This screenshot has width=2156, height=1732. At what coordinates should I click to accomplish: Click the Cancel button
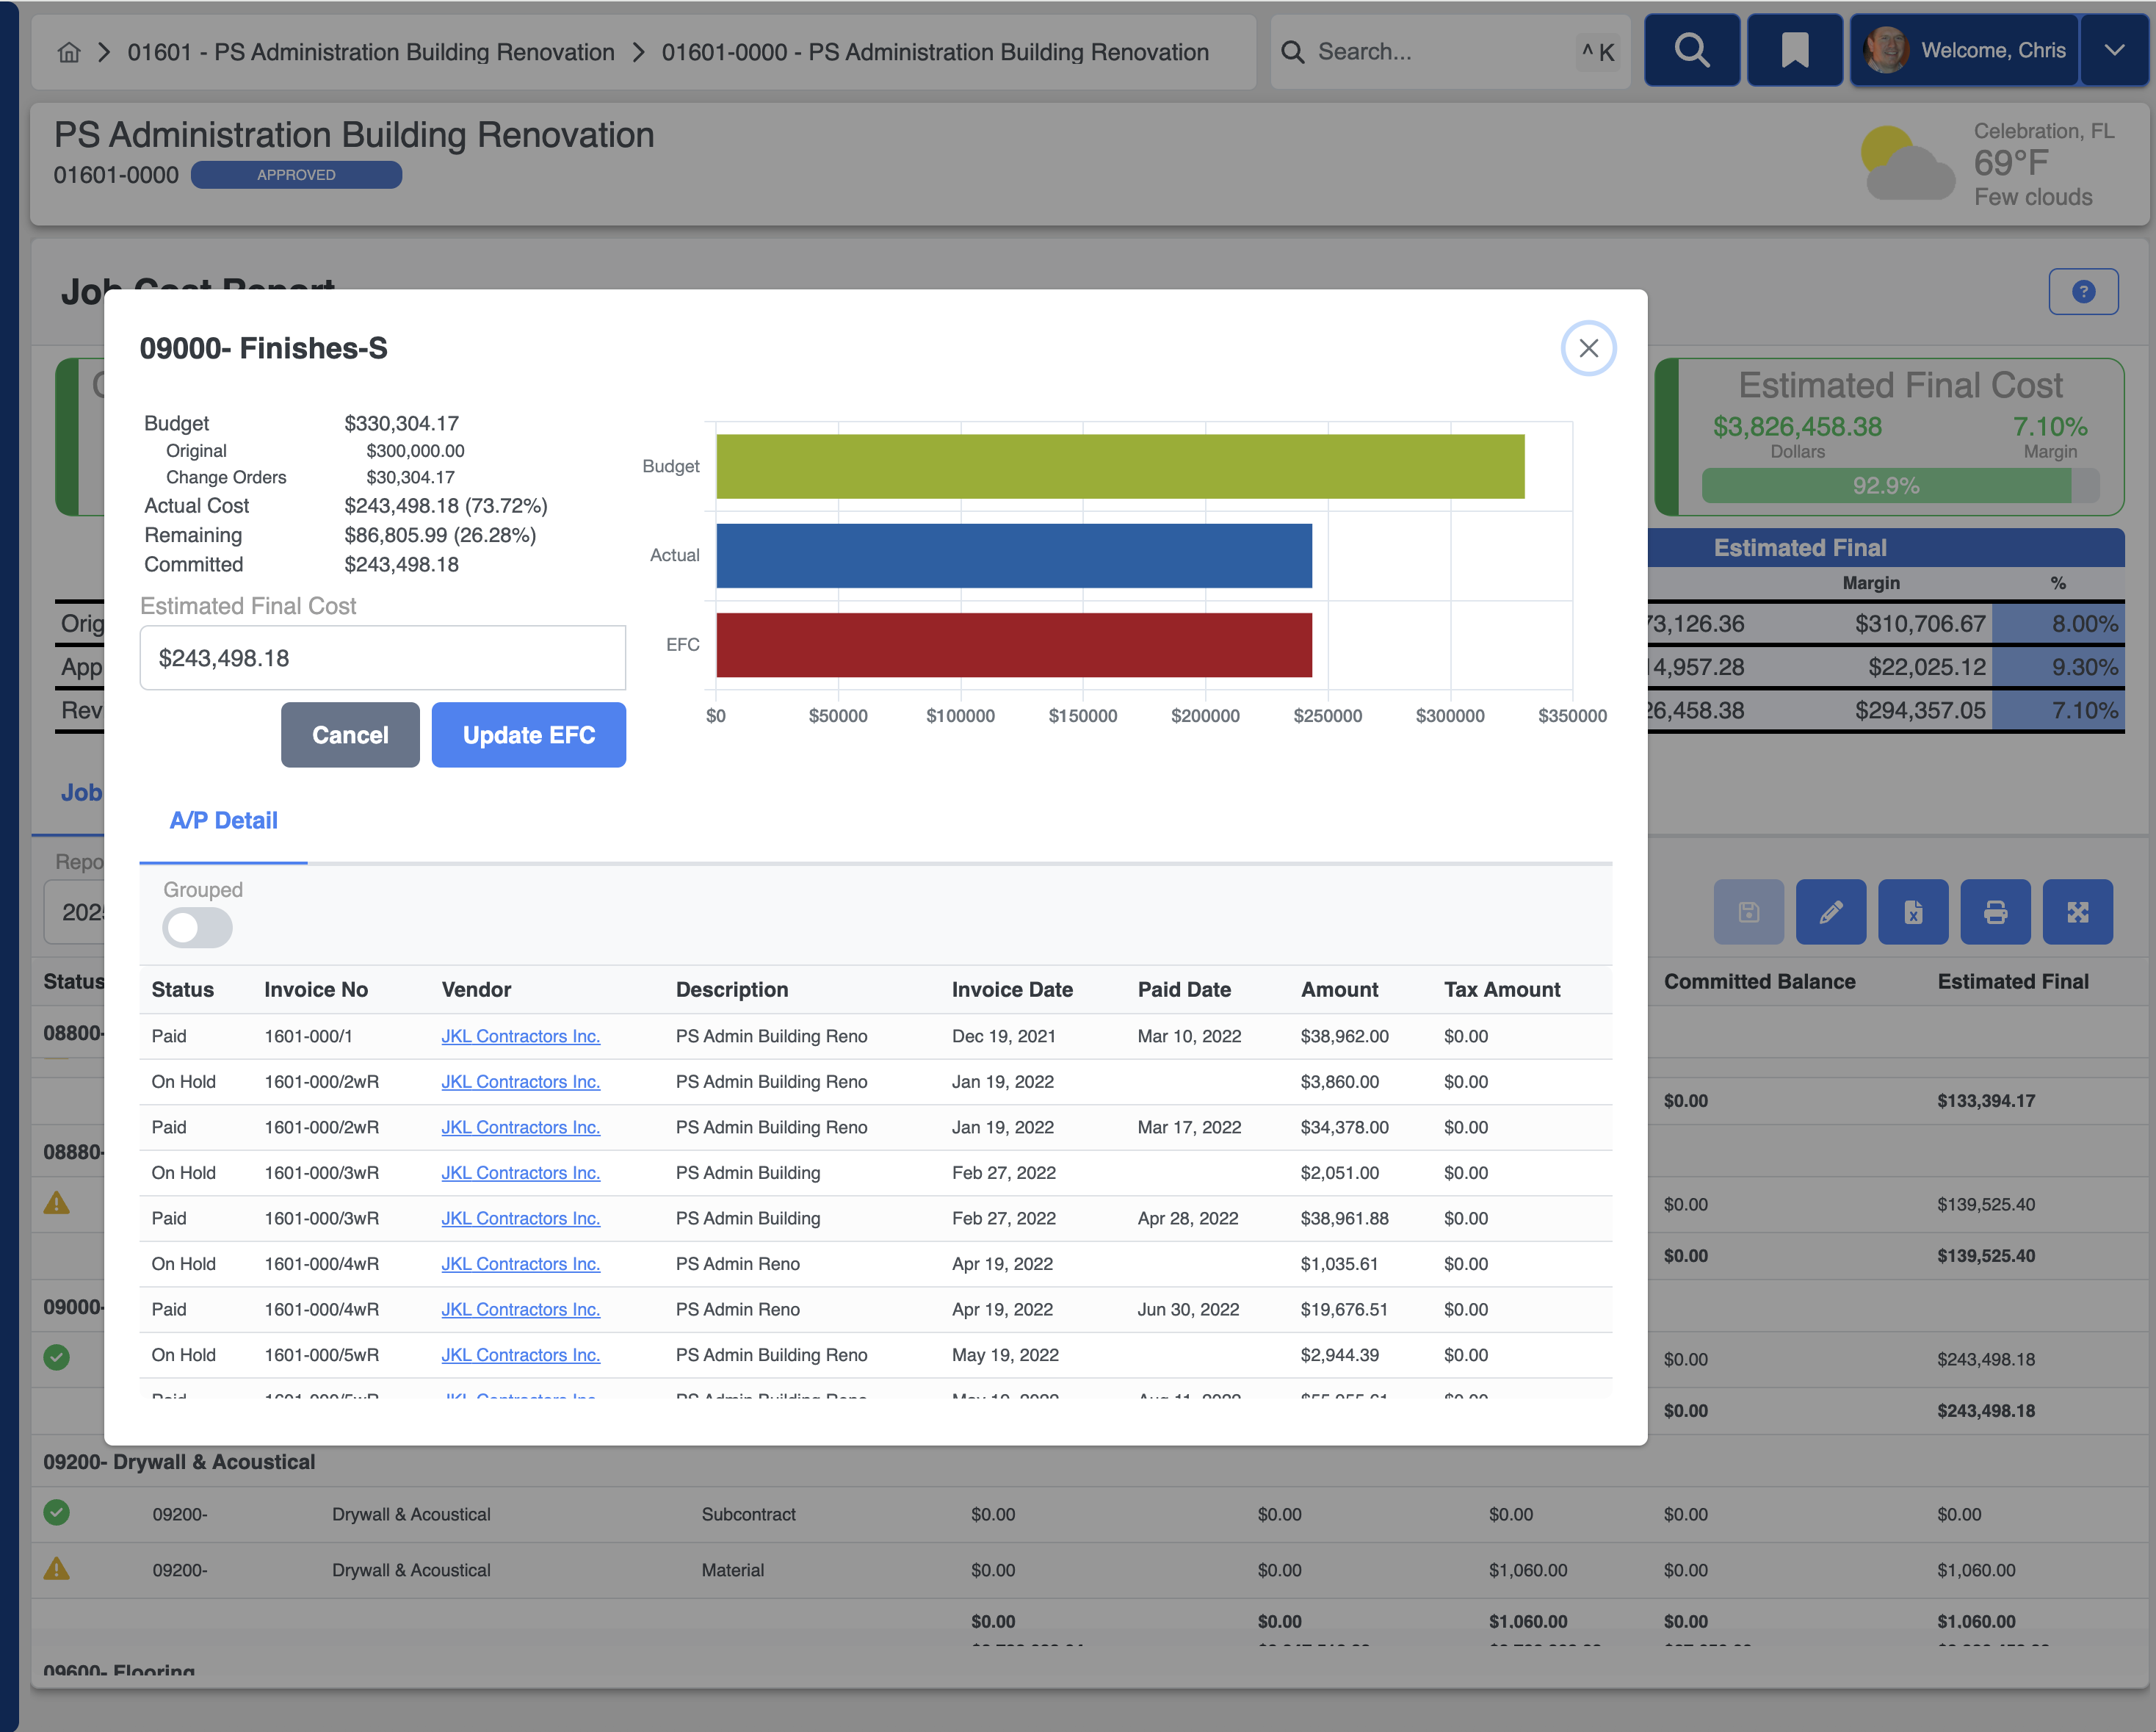[350, 735]
